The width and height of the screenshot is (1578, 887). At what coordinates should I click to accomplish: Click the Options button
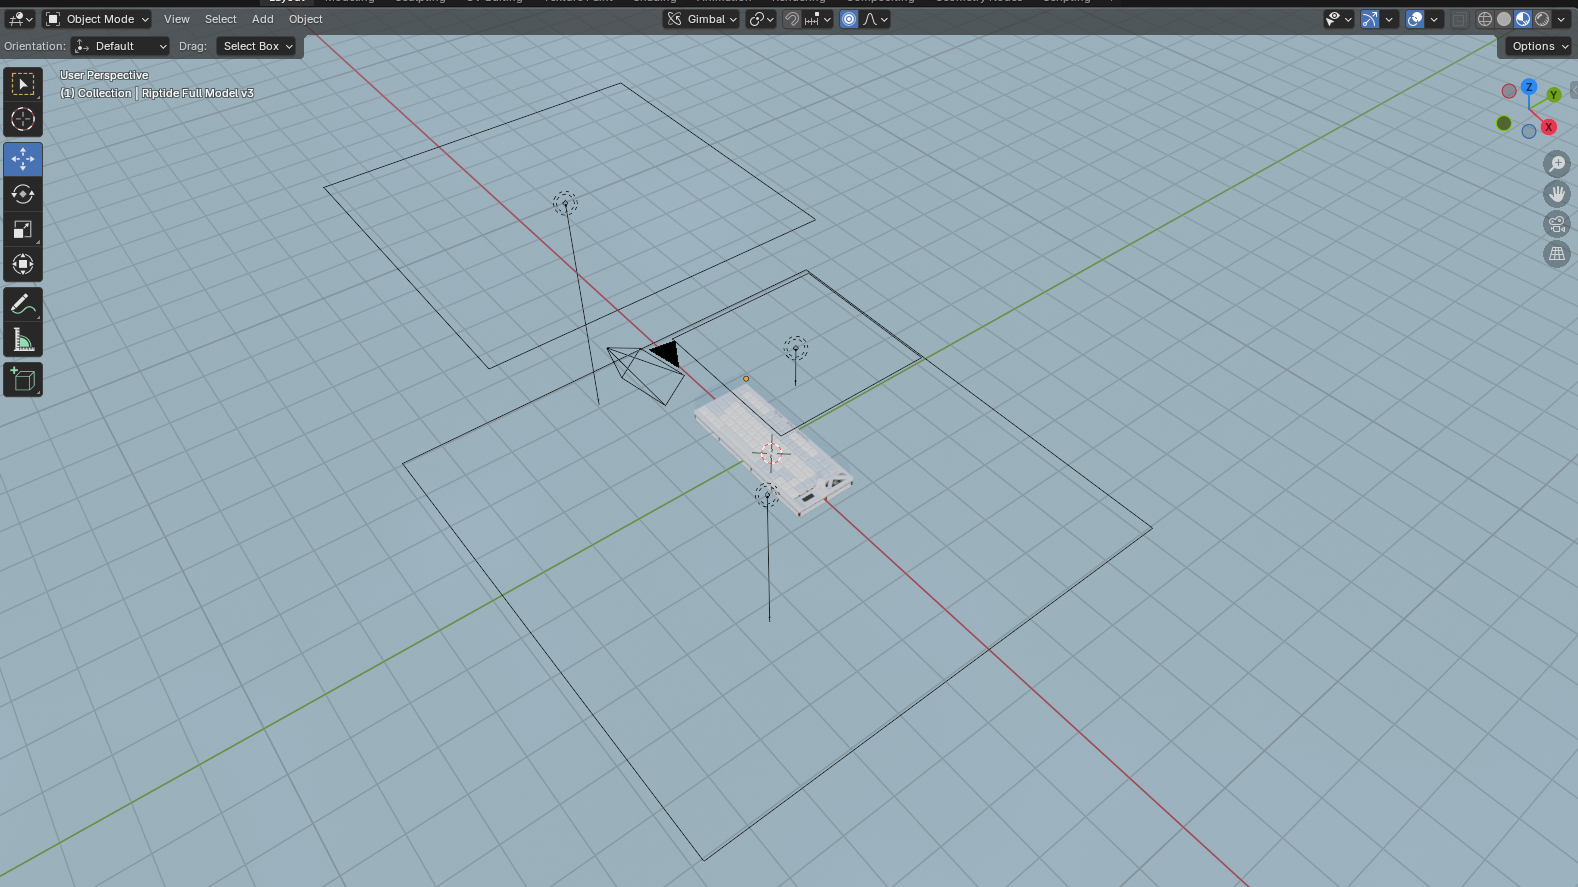click(1539, 46)
